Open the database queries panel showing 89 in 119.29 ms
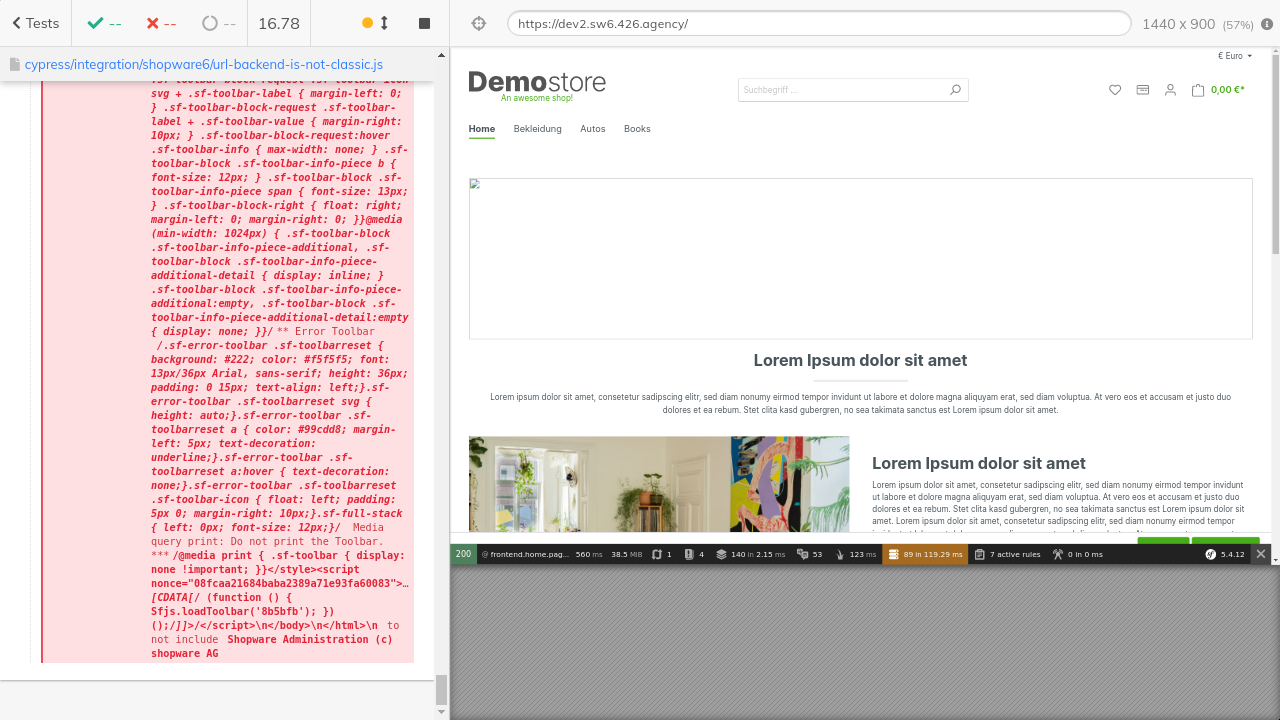1280x720 pixels. coord(925,554)
